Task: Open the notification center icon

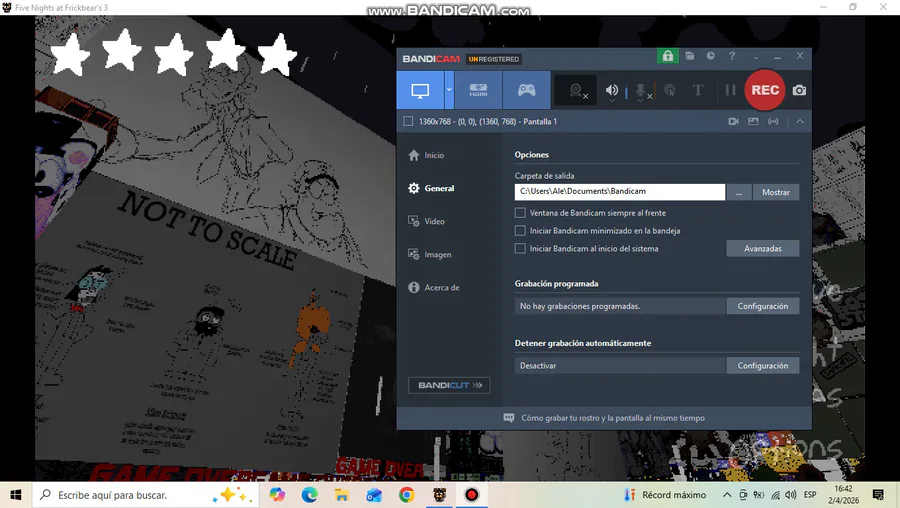Action: [x=878, y=495]
